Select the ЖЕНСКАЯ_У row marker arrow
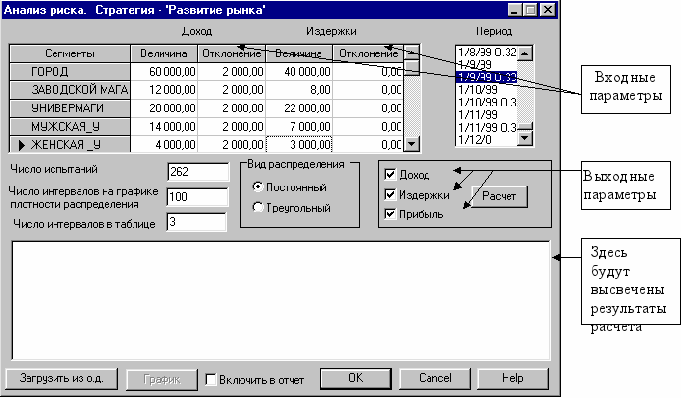The height and width of the screenshot is (398, 681). tap(22, 145)
